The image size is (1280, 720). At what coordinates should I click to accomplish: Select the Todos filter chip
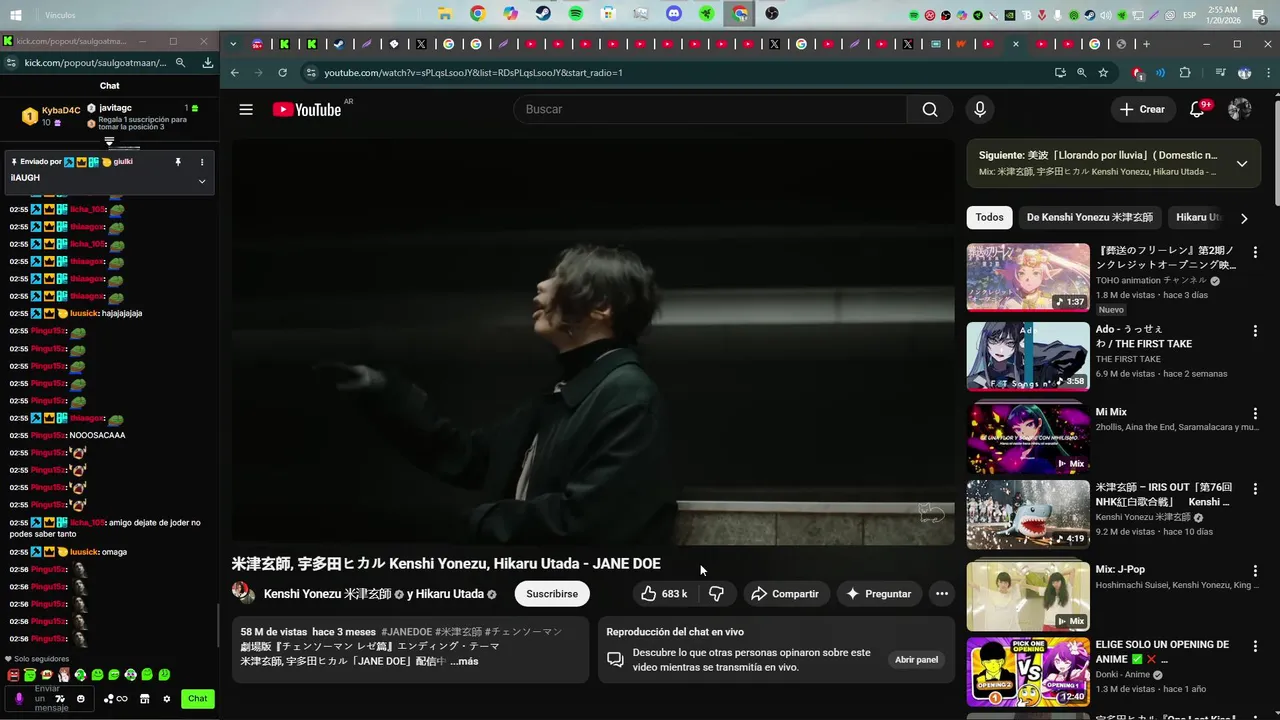tap(989, 217)
